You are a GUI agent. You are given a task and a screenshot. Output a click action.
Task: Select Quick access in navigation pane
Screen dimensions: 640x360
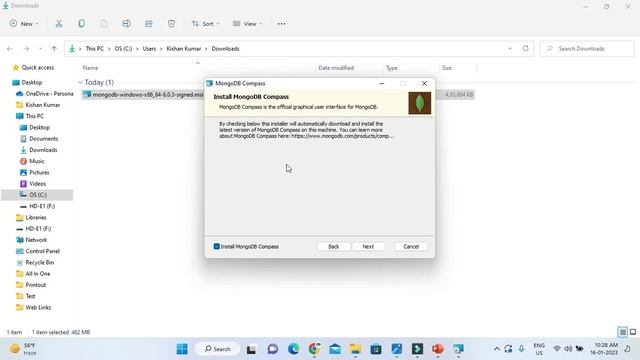pyautogui.click(x=38, y=67)
